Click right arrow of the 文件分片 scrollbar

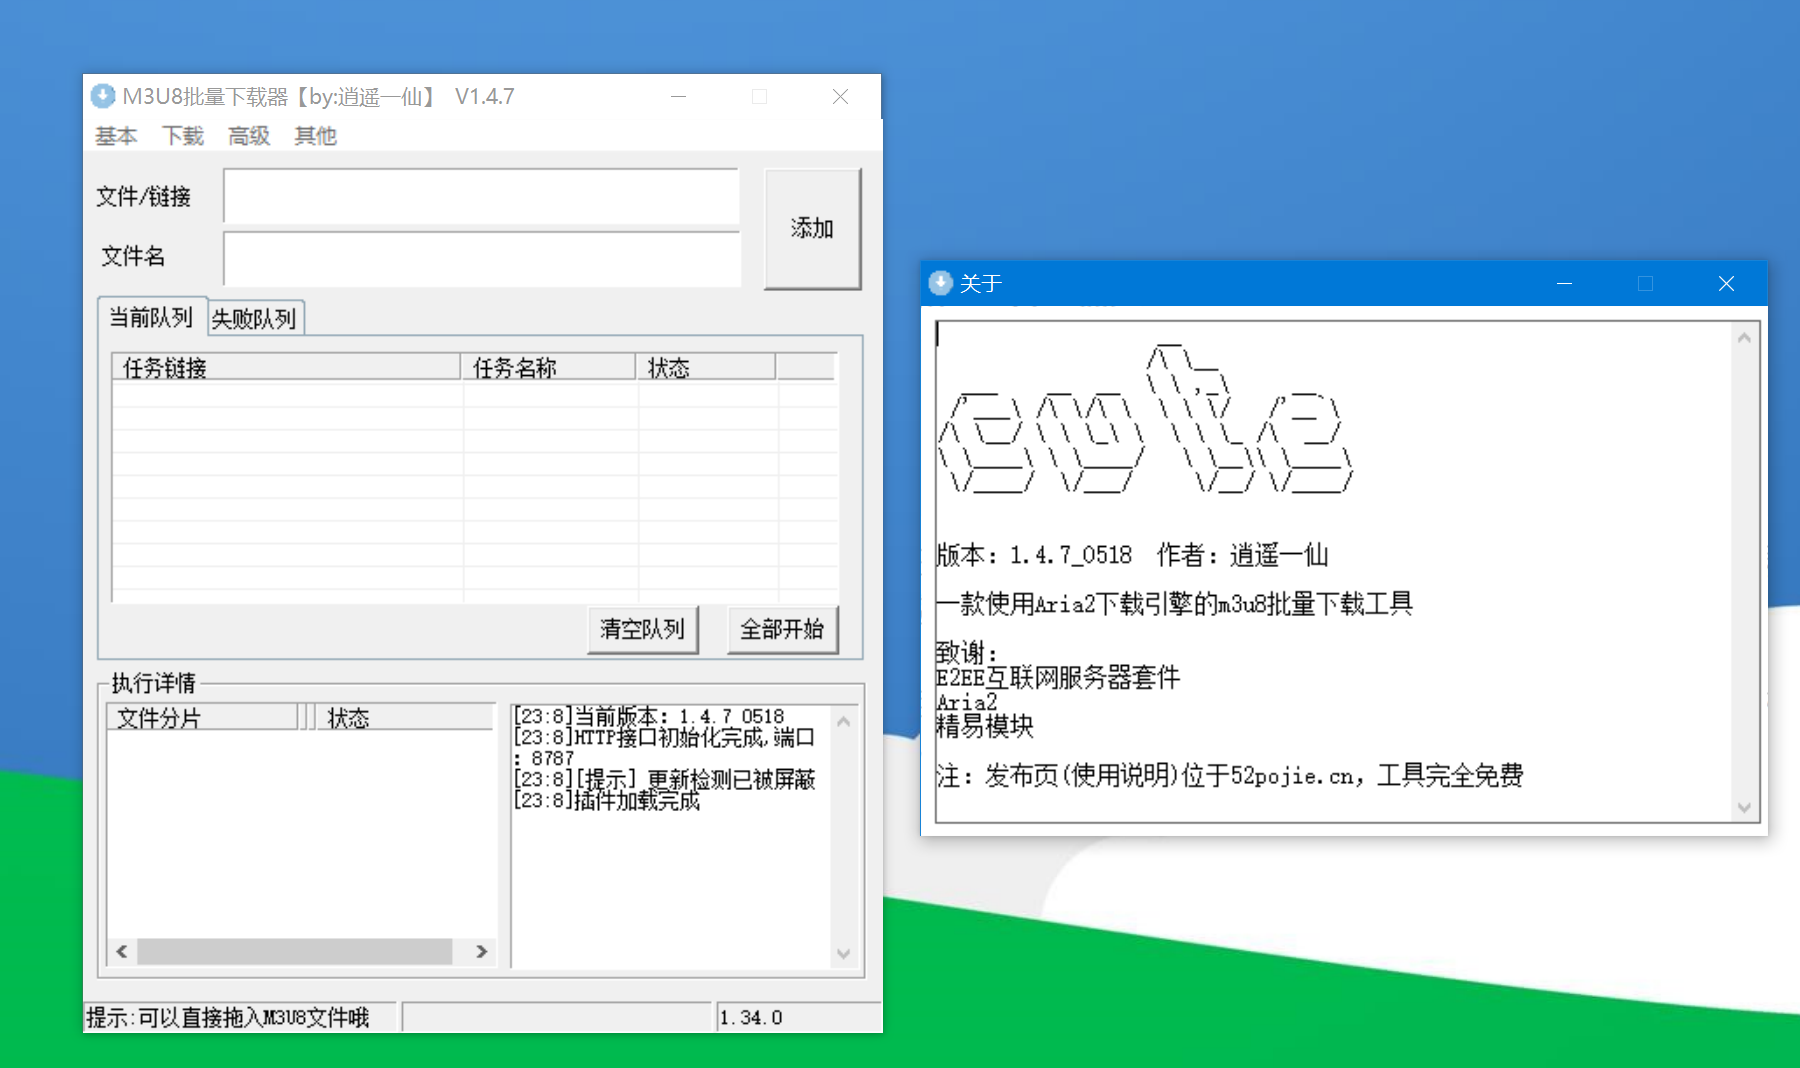point(482,951)
